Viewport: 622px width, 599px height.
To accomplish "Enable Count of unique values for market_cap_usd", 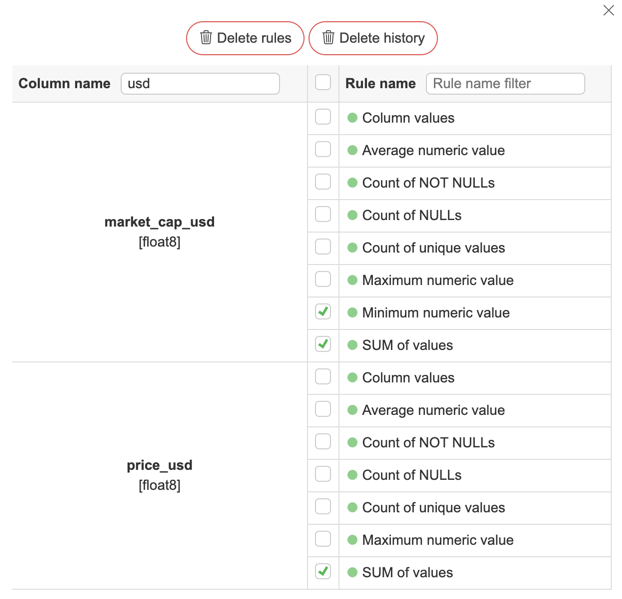I will tap(323, 247).
